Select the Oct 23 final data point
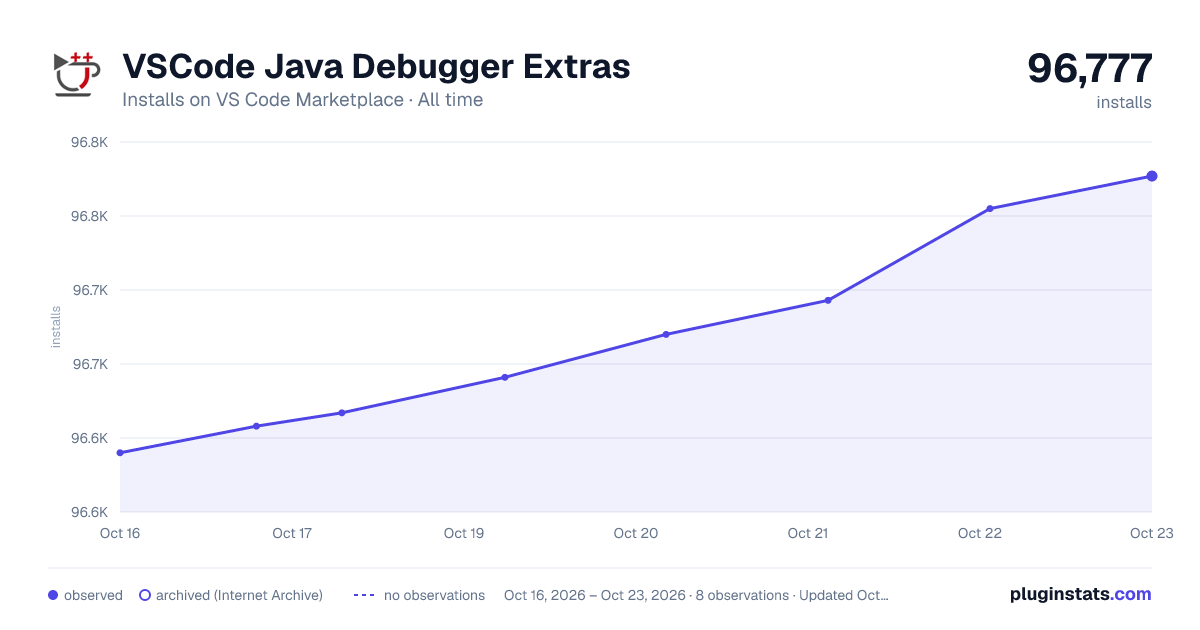Screen dimensions: 1200x630 pos(1152,176)
